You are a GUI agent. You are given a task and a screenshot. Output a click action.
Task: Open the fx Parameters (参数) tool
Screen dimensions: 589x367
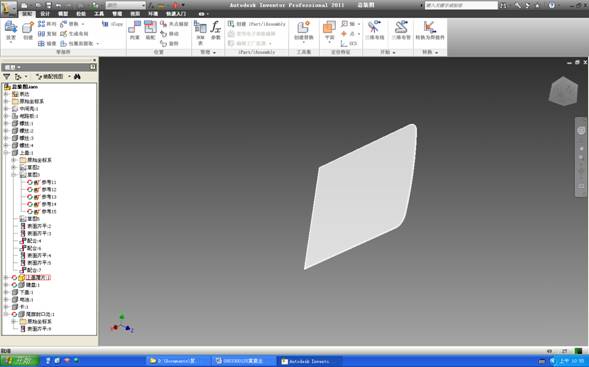click(216, 30)
